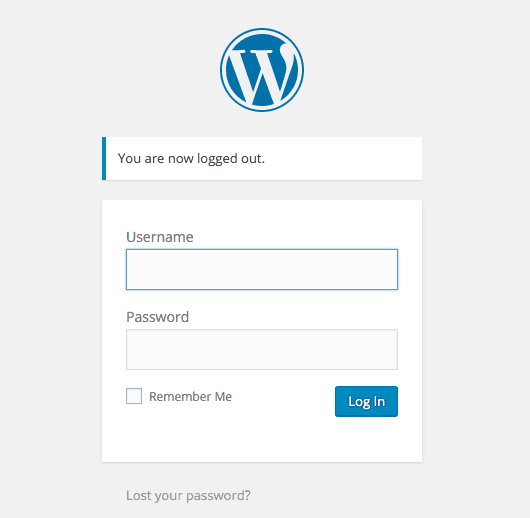Focus the Username input field
Image resolution: width=530 pixels, height=518 pixels.
262,269
